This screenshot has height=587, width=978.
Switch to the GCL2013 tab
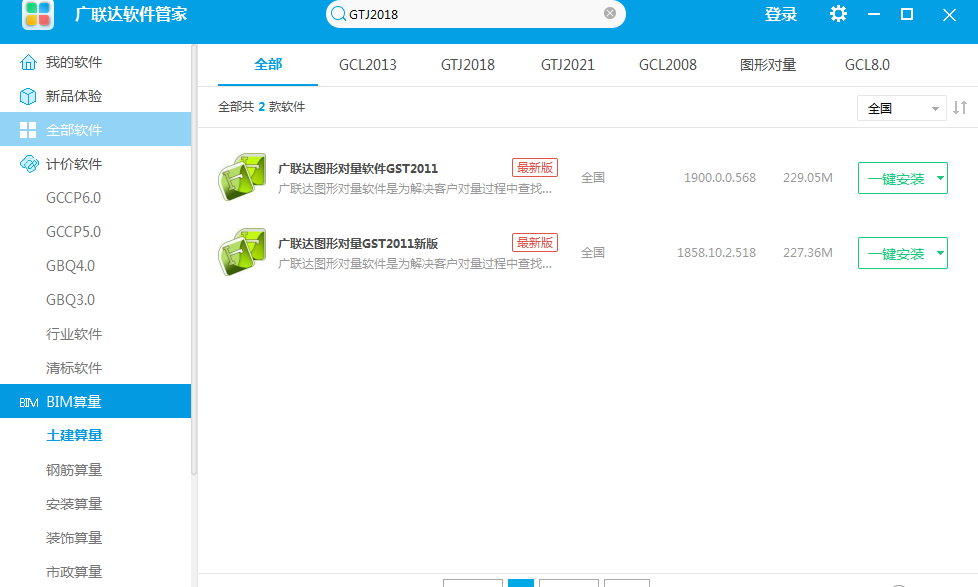pos(367,65)
